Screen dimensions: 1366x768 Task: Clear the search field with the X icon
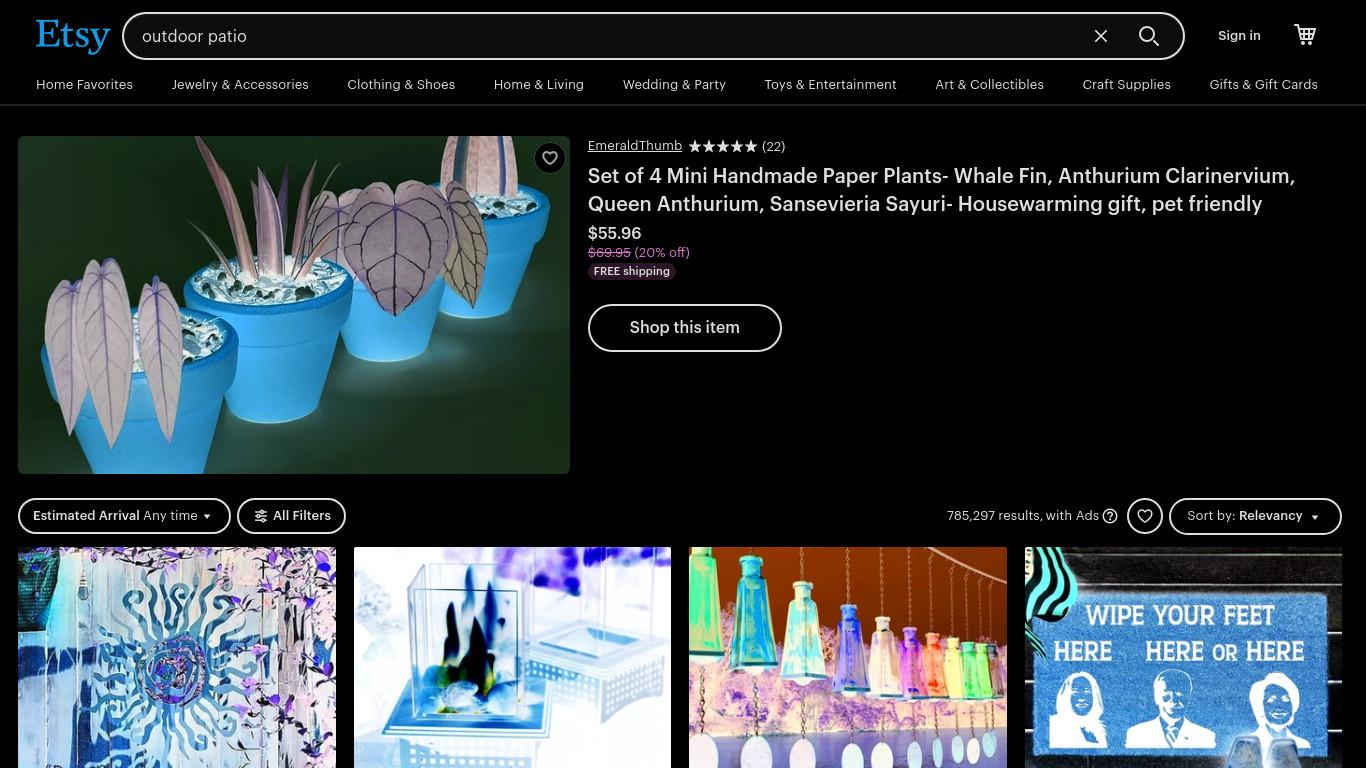pyautogui.click(x=1101, y=36)
